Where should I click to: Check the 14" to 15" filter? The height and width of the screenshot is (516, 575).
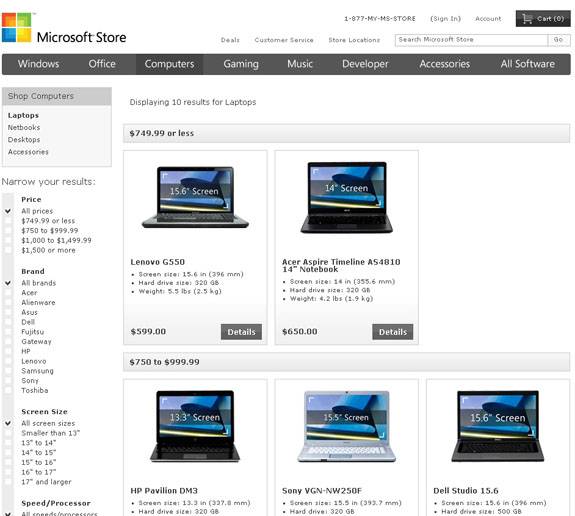point(8,453)
